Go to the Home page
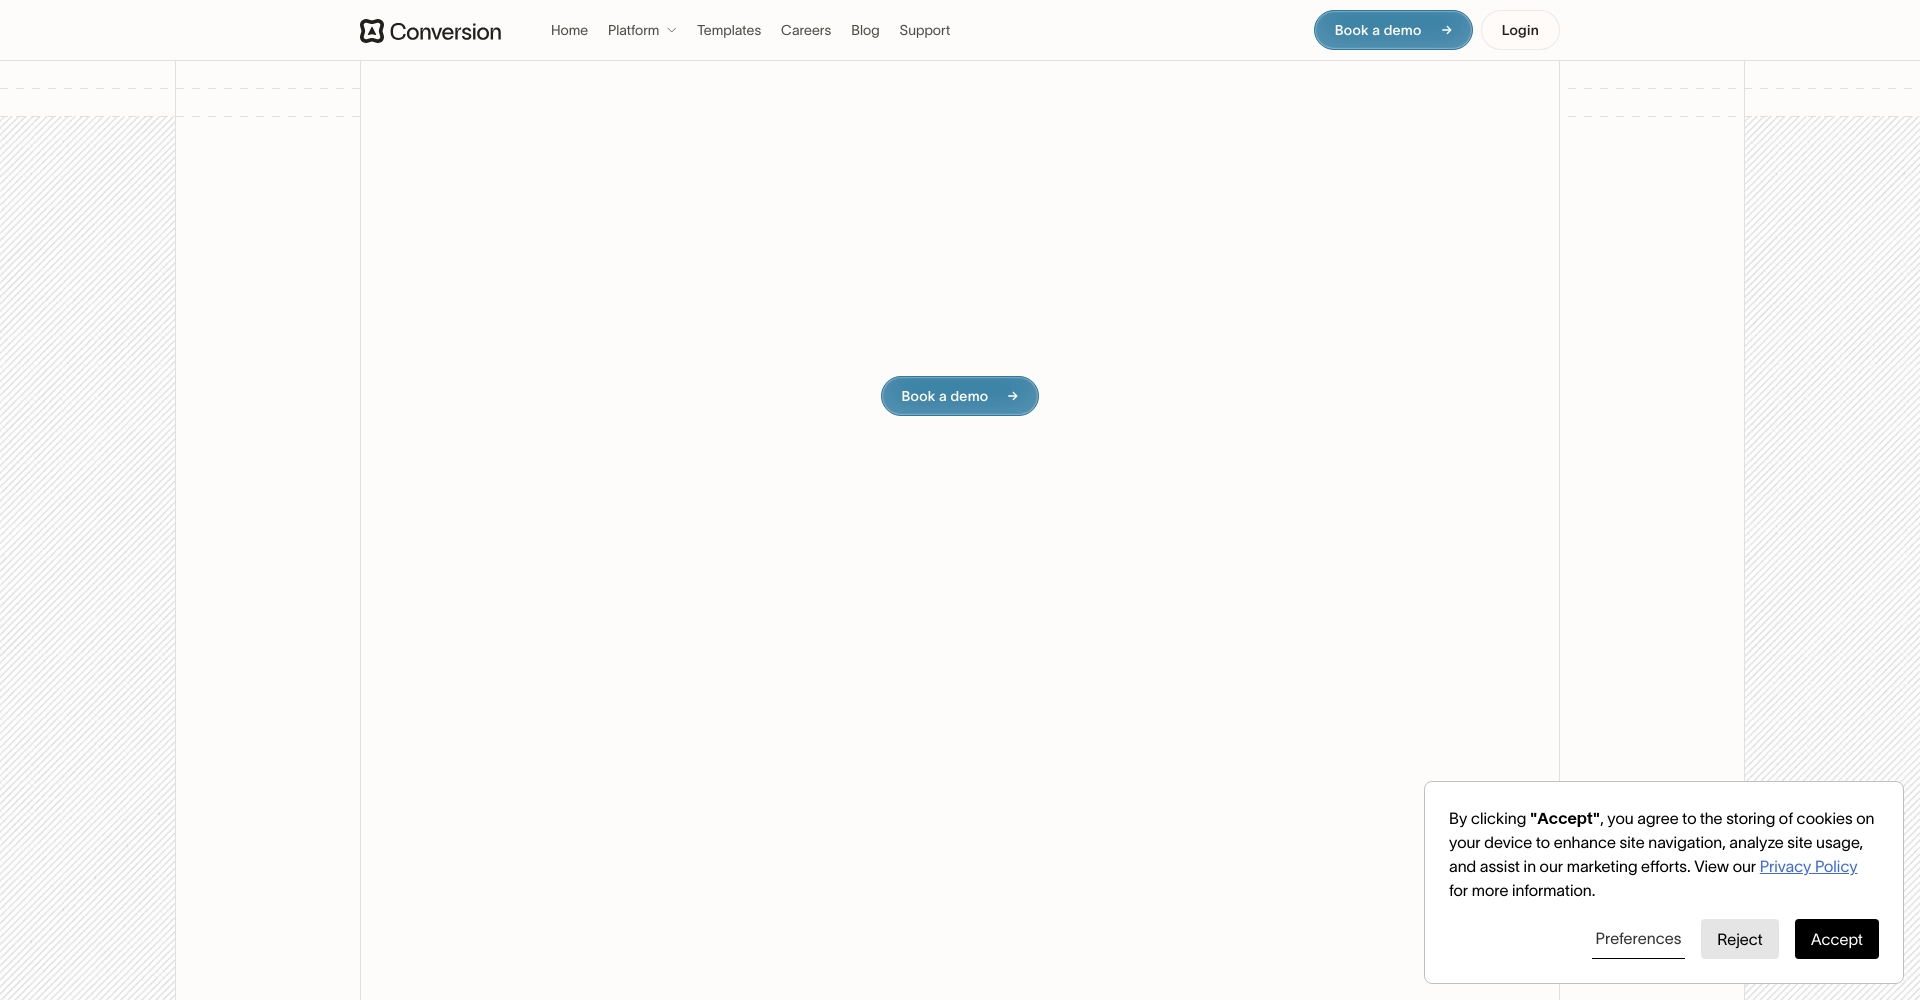 click(x=569, y=30)
